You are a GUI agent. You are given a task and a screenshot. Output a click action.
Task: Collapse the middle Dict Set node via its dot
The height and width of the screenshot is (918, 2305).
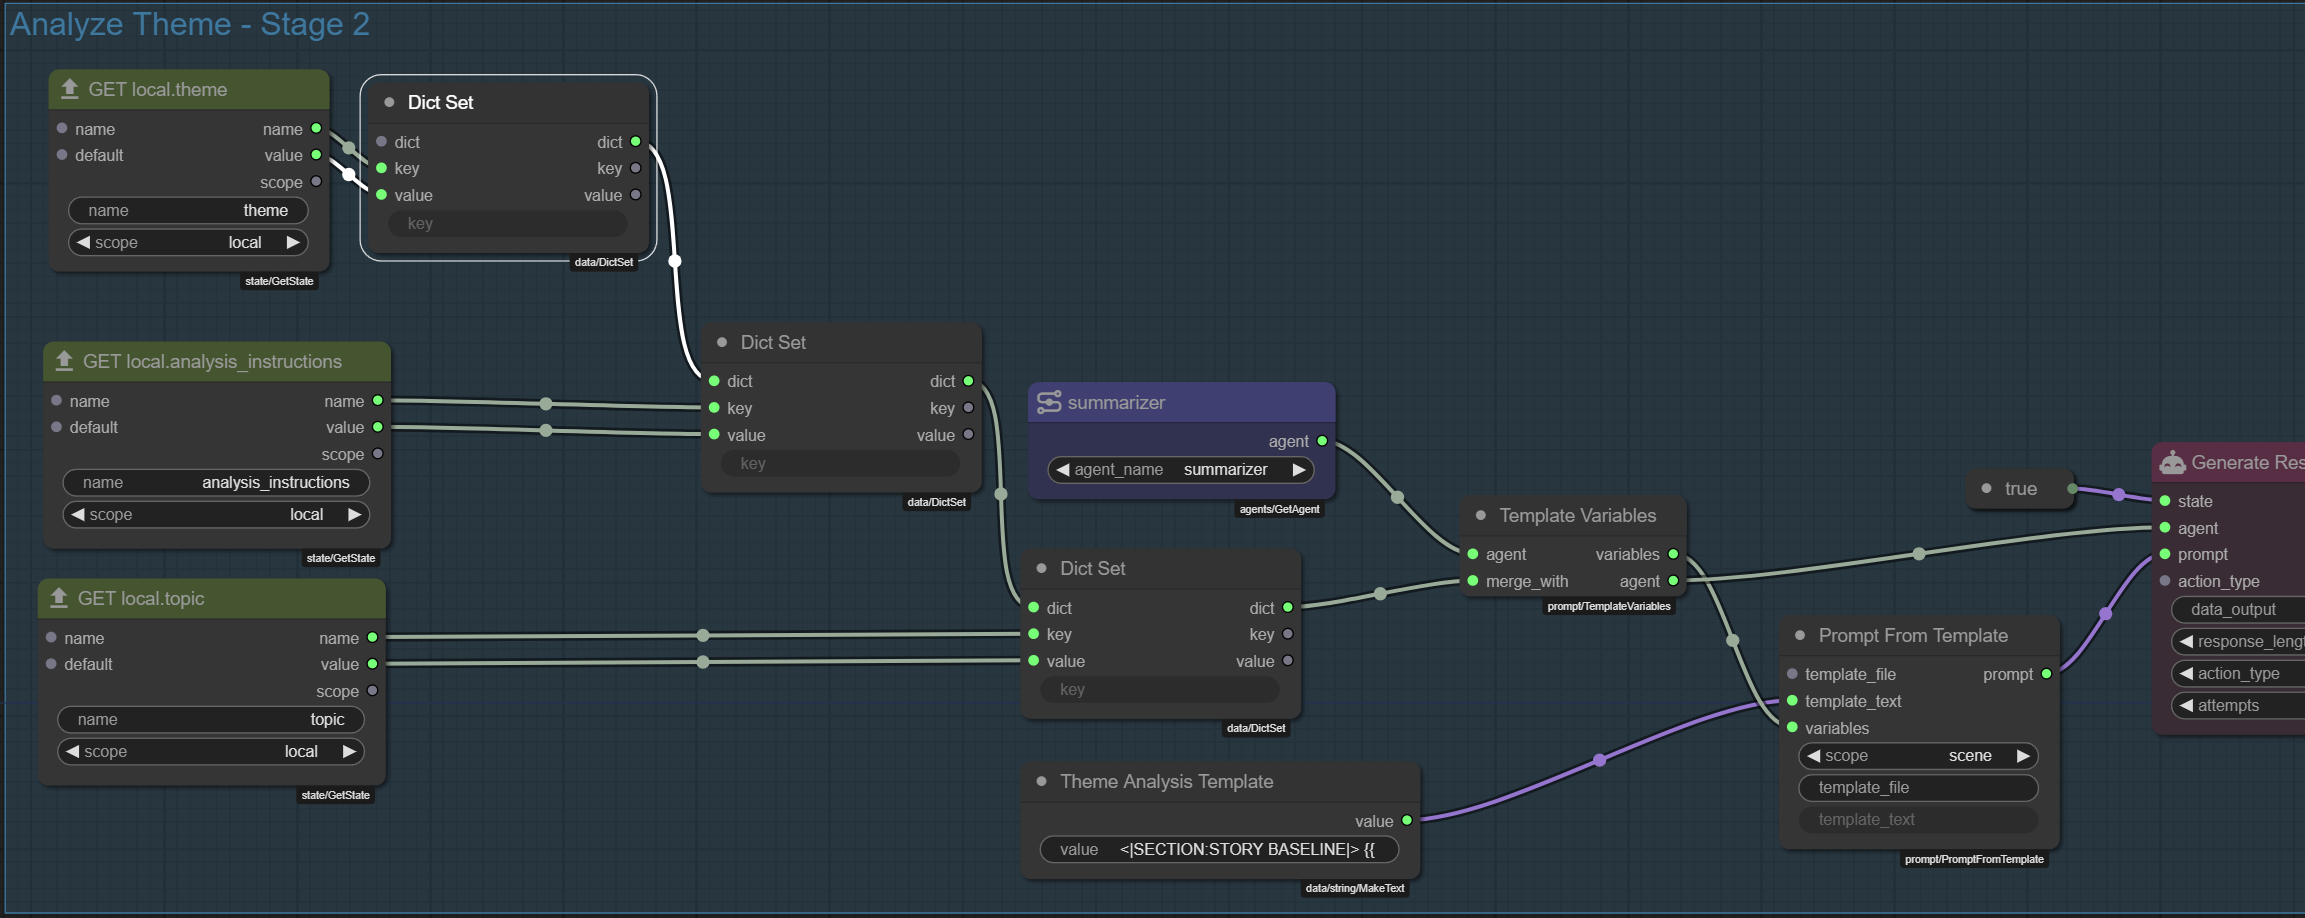coord(722,342)
